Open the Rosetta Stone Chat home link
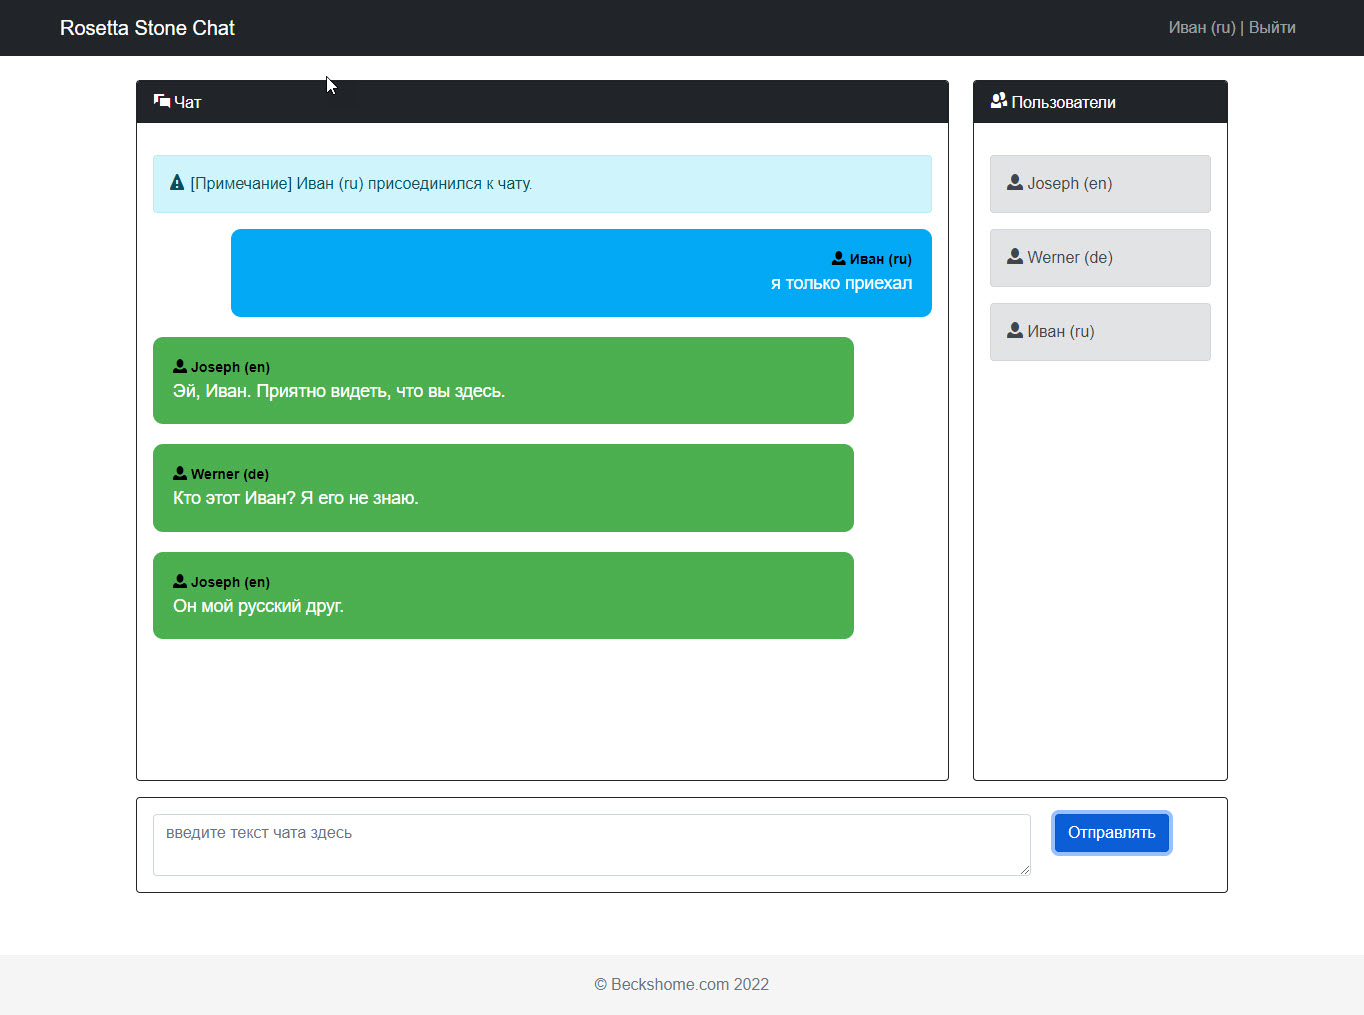This screenshot has height=1015, width=1364. pyautogui.click(x=147, y=28)
